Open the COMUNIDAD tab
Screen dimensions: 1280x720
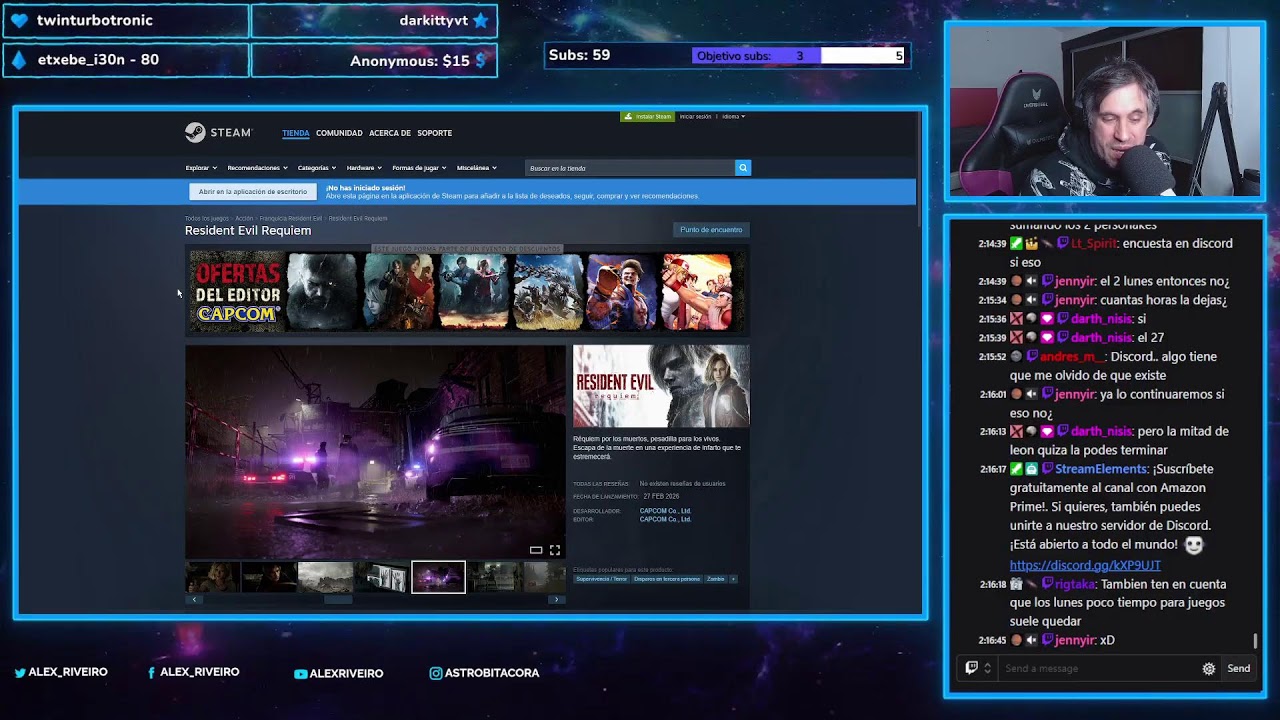tap(339, 133)
